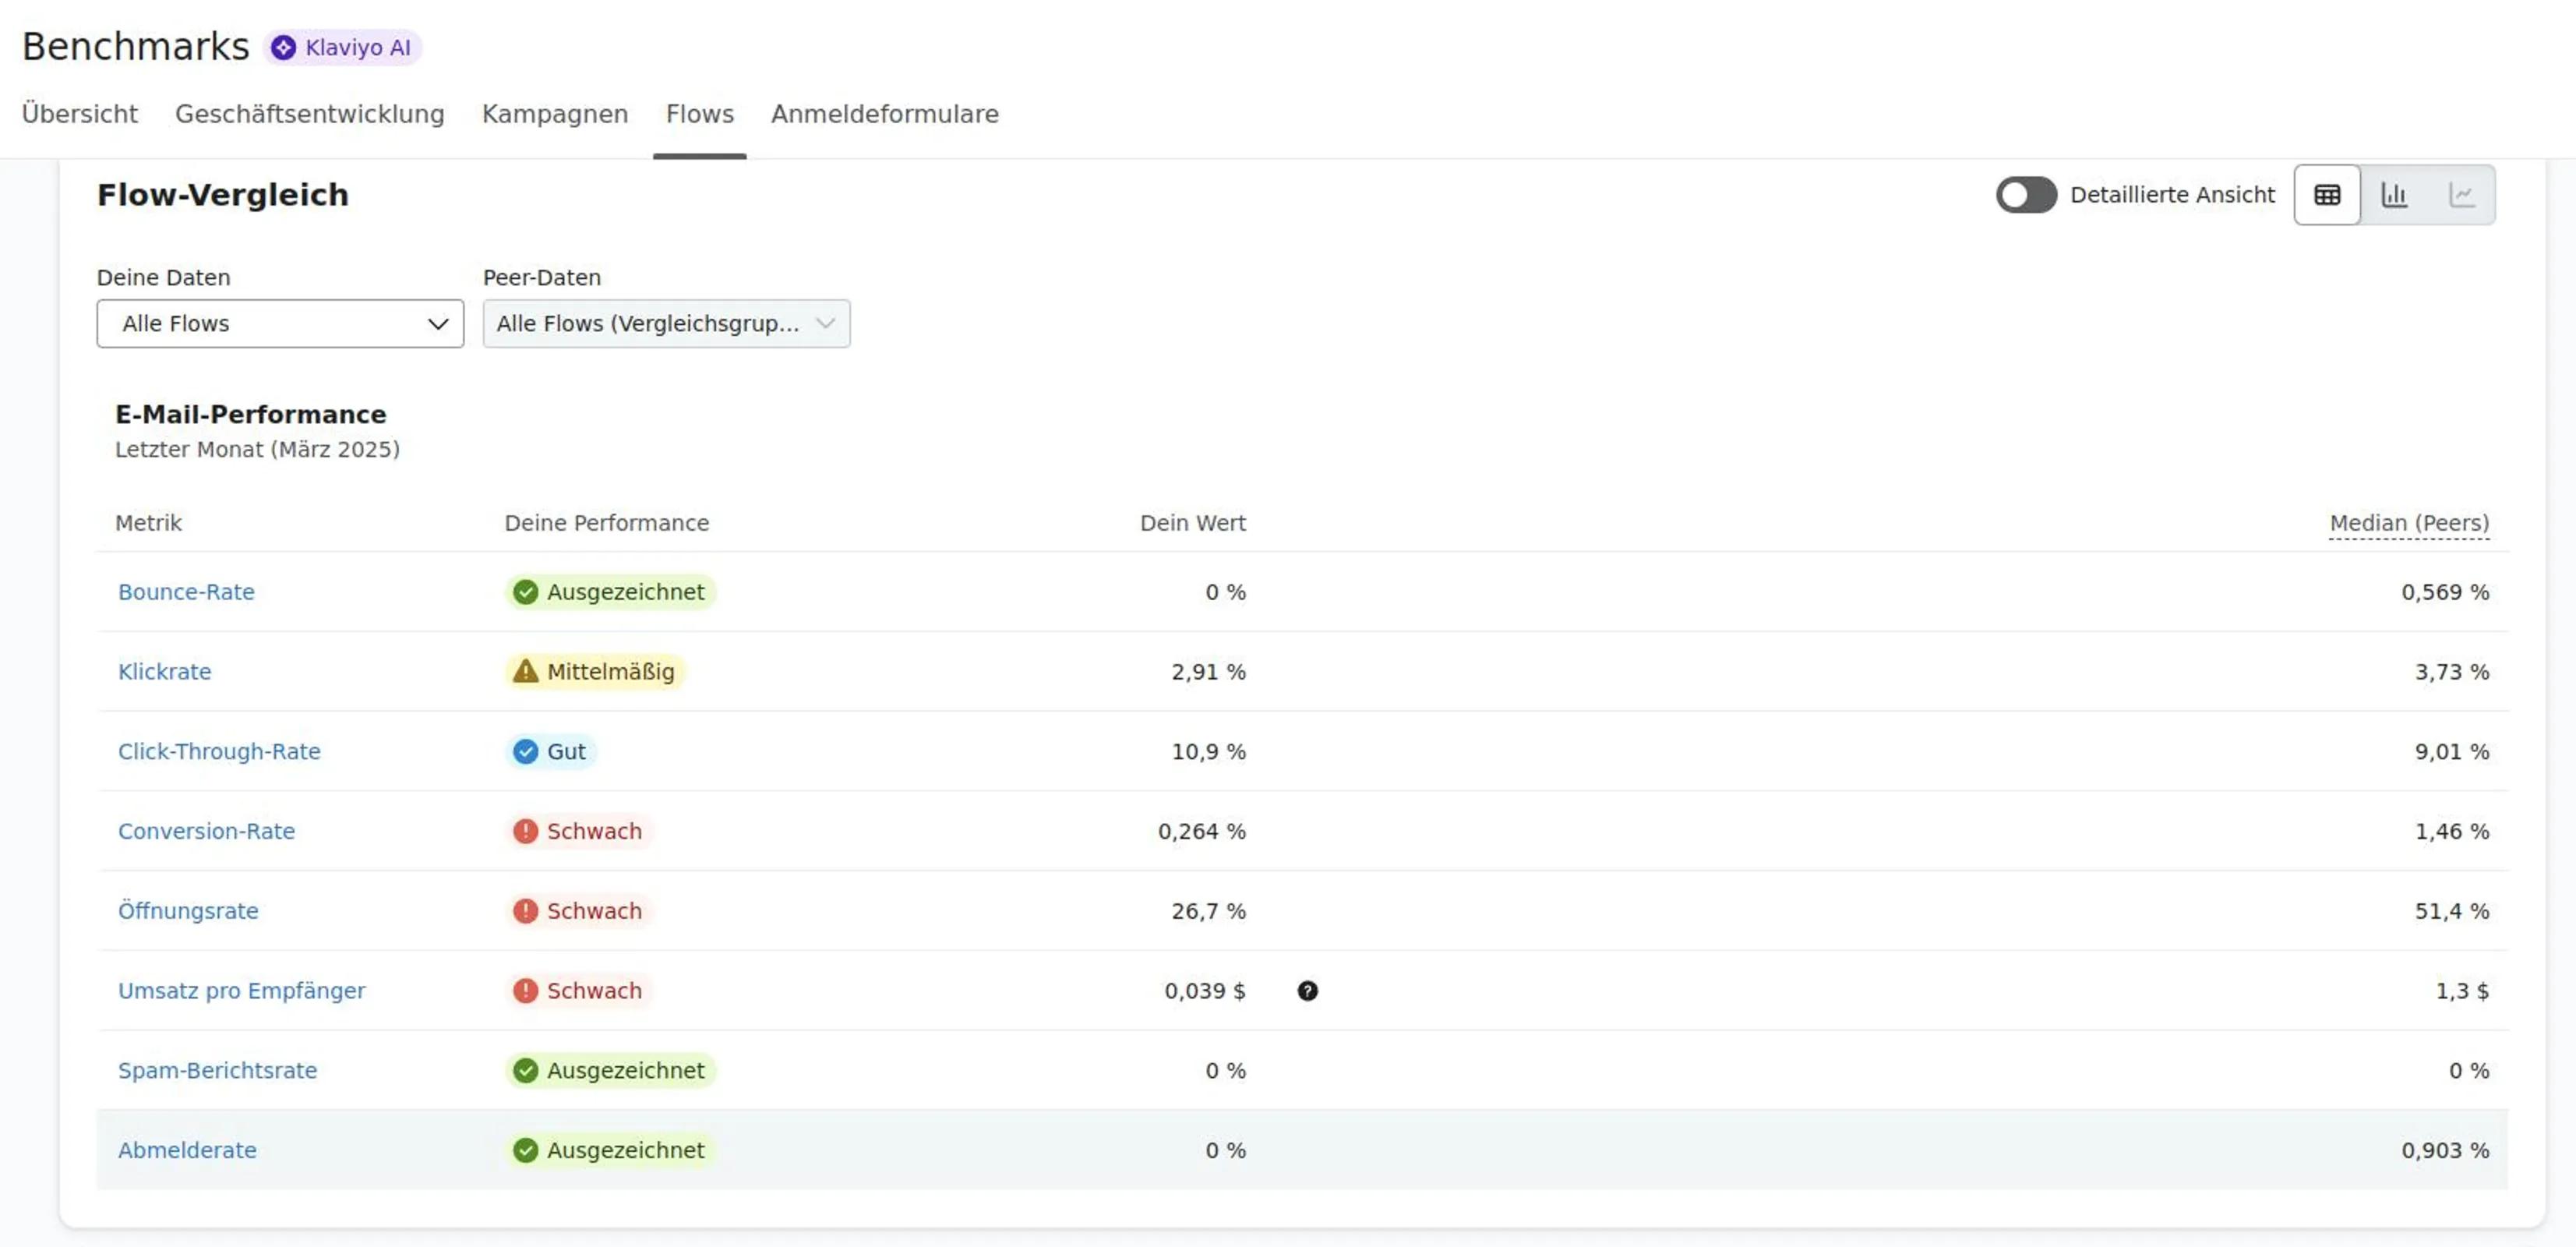Click the Klaviyo AI sparkle icon
This screenshot has height=1247, width=2576.
pyautogui.click(x=284, y=47)
